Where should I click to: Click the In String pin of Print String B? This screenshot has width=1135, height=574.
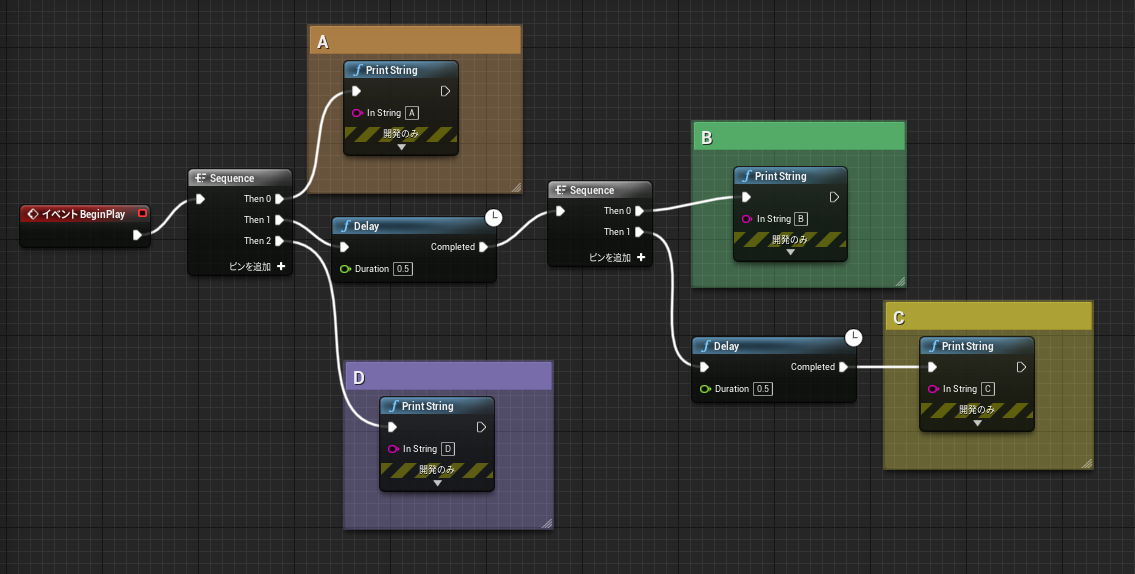click(x=747, y=219)
